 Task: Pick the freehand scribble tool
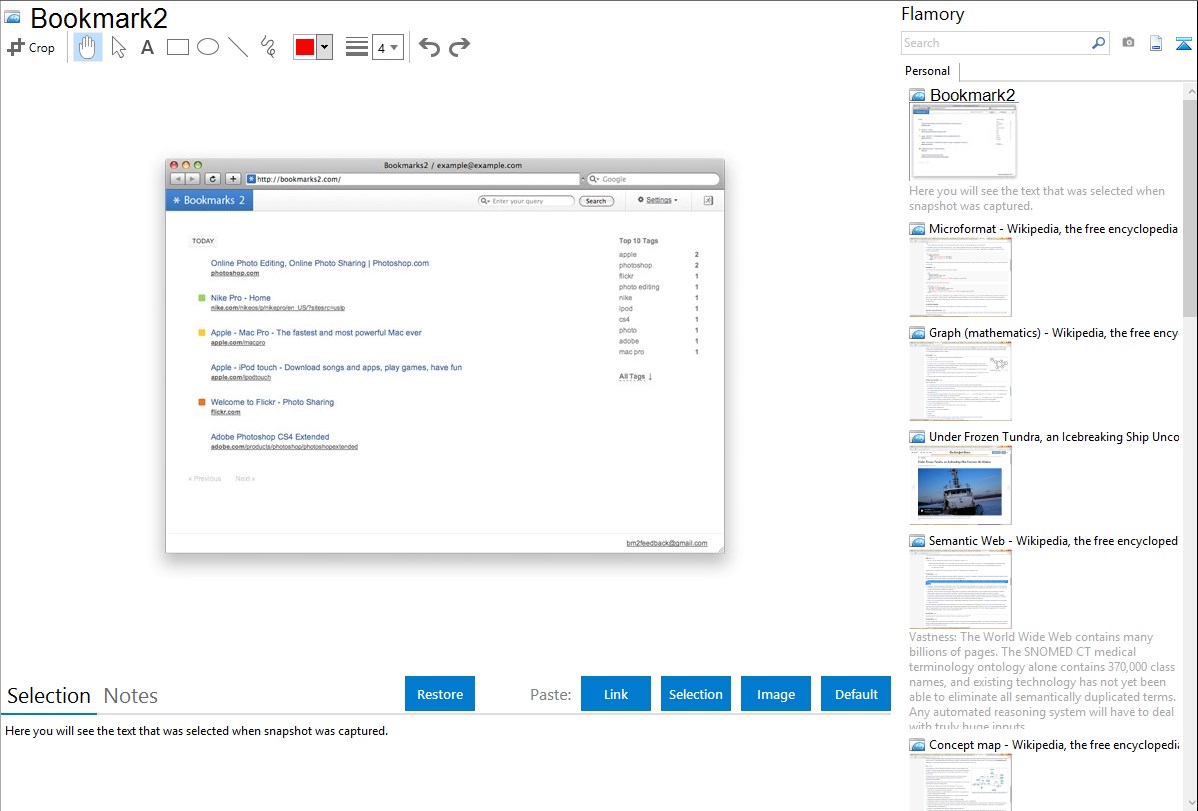pyautogui.click(x=268, y=47)
